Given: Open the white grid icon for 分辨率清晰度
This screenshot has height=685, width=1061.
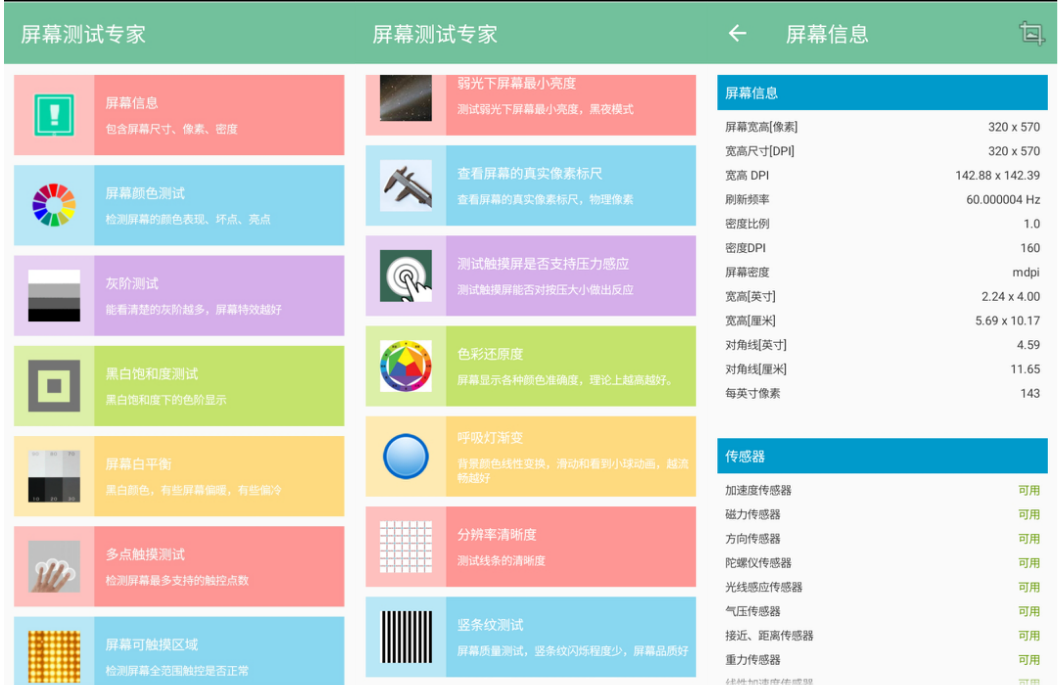Looking at the screenshot, I should pos(406,547).
